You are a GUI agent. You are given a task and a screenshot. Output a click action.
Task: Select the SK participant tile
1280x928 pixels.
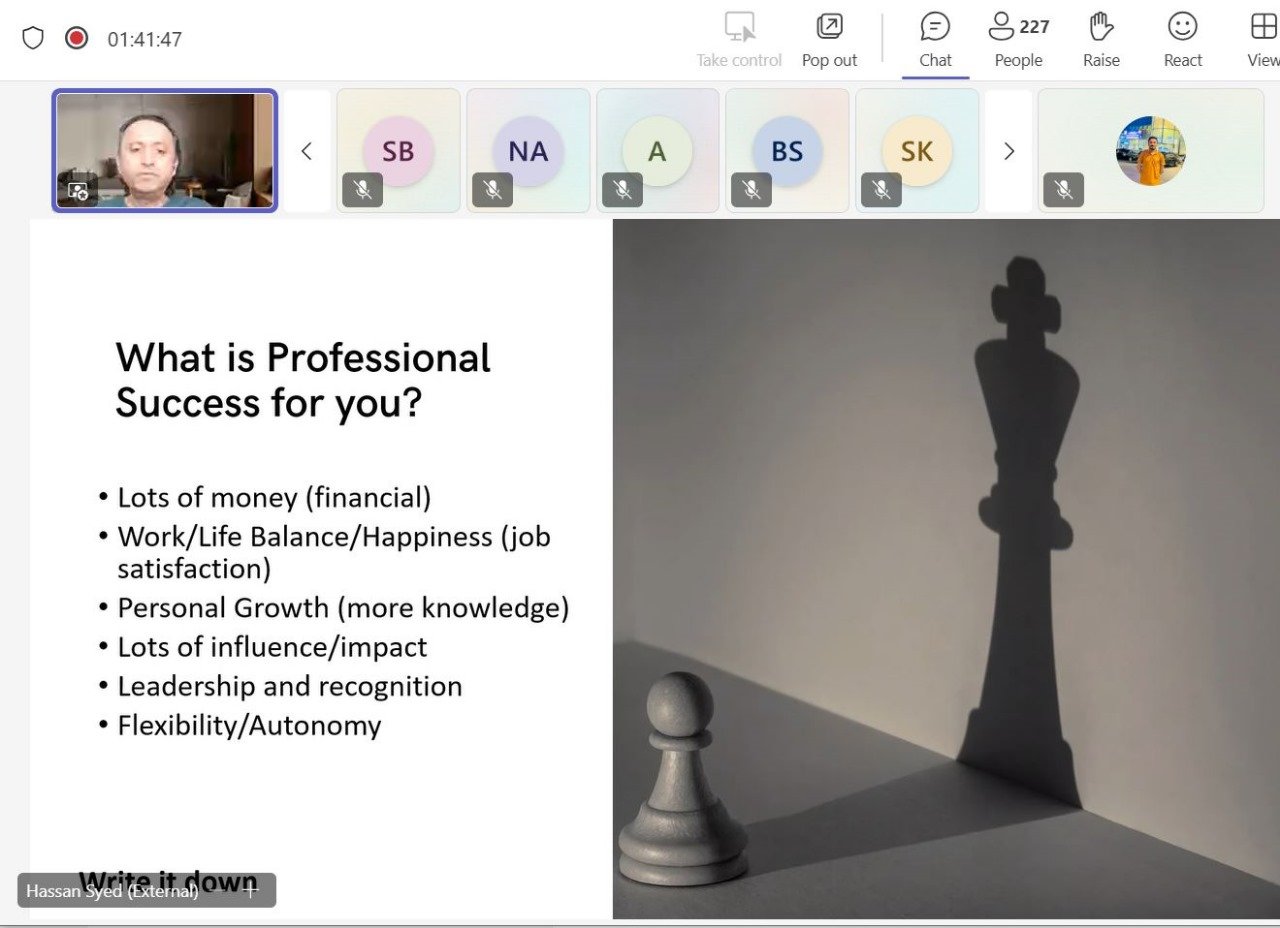coord(917,150)
